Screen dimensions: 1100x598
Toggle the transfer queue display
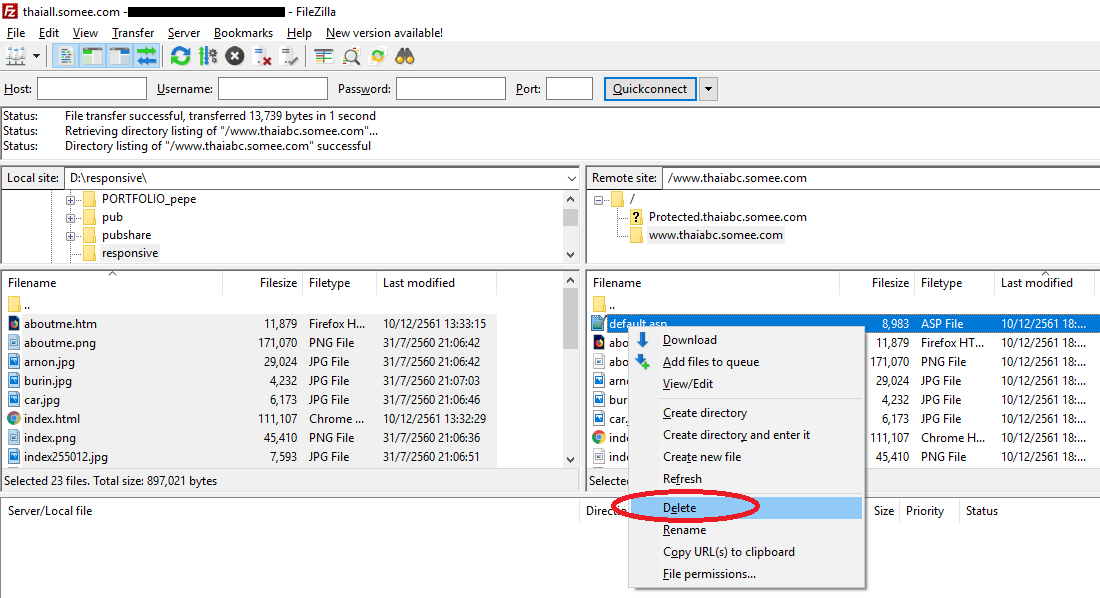click(146, 56)
